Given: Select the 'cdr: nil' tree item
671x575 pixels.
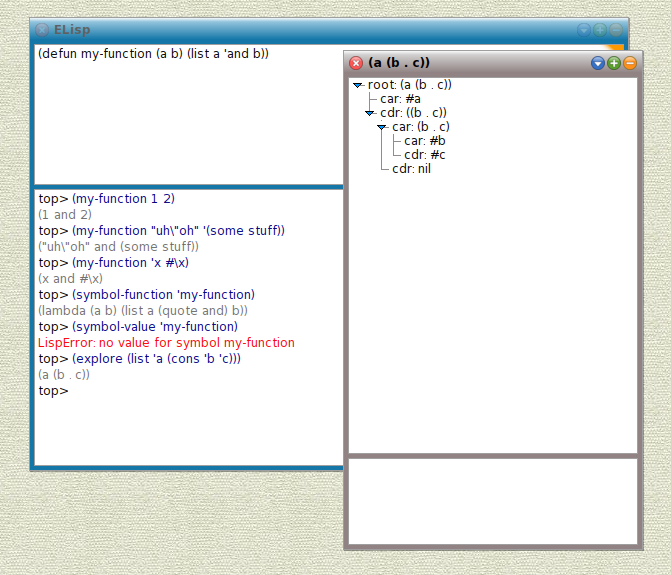Looking at the screenshot, I should tap(411, 169).
